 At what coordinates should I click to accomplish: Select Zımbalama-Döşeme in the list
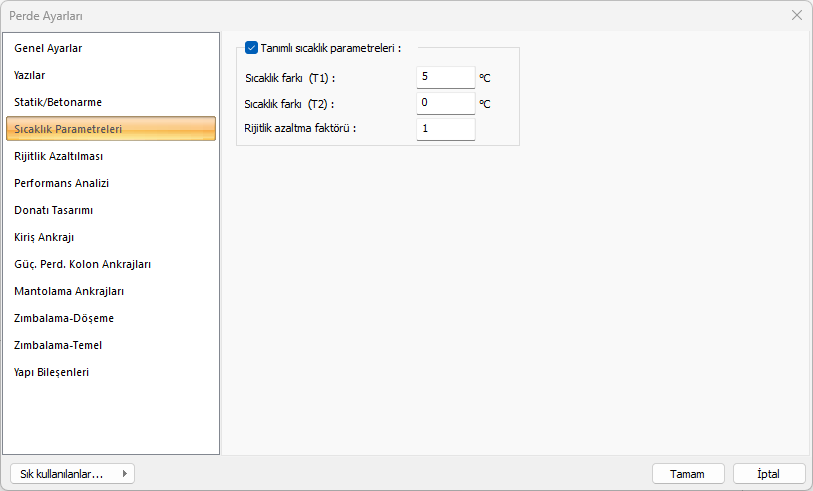[x=64, y=318]
